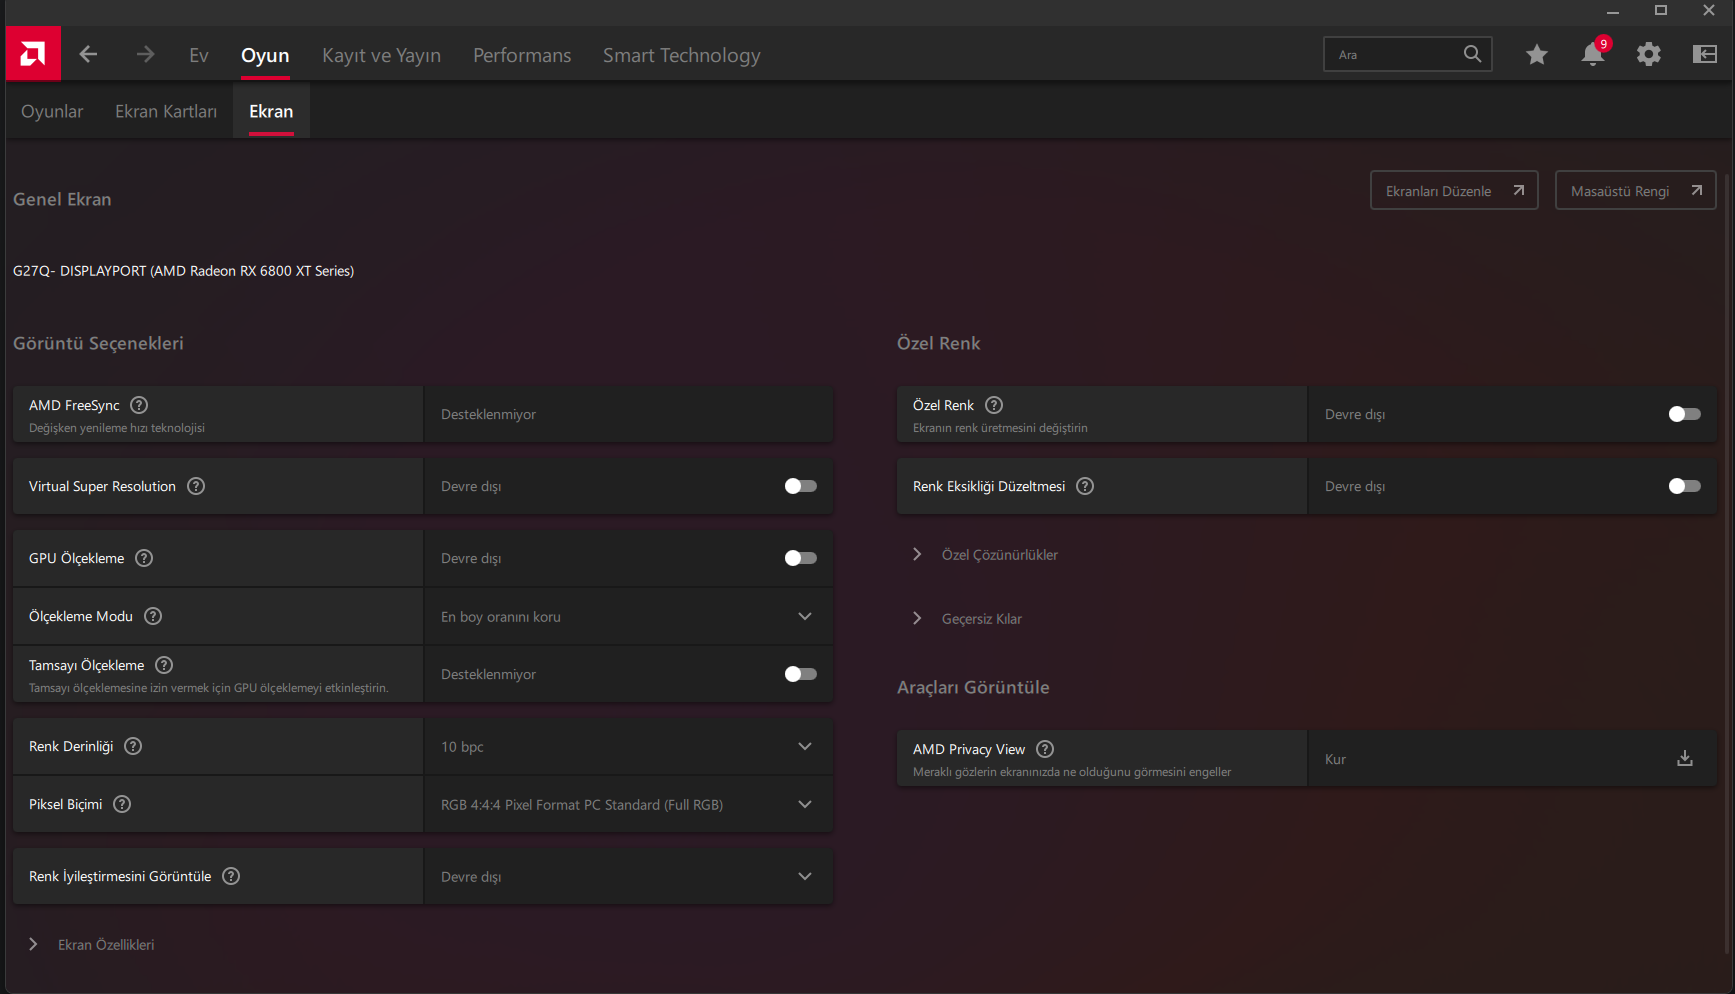Open the Performans tab

click(522, 55)
